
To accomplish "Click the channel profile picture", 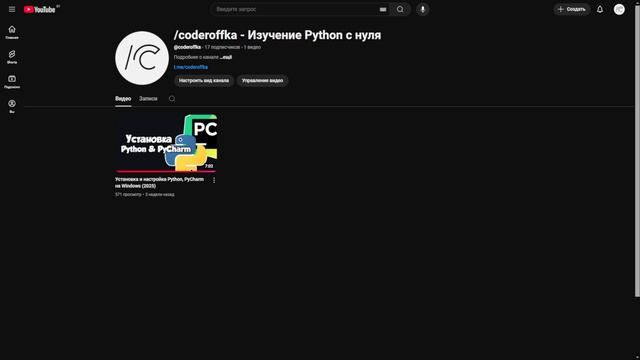I will click(142, 58).
